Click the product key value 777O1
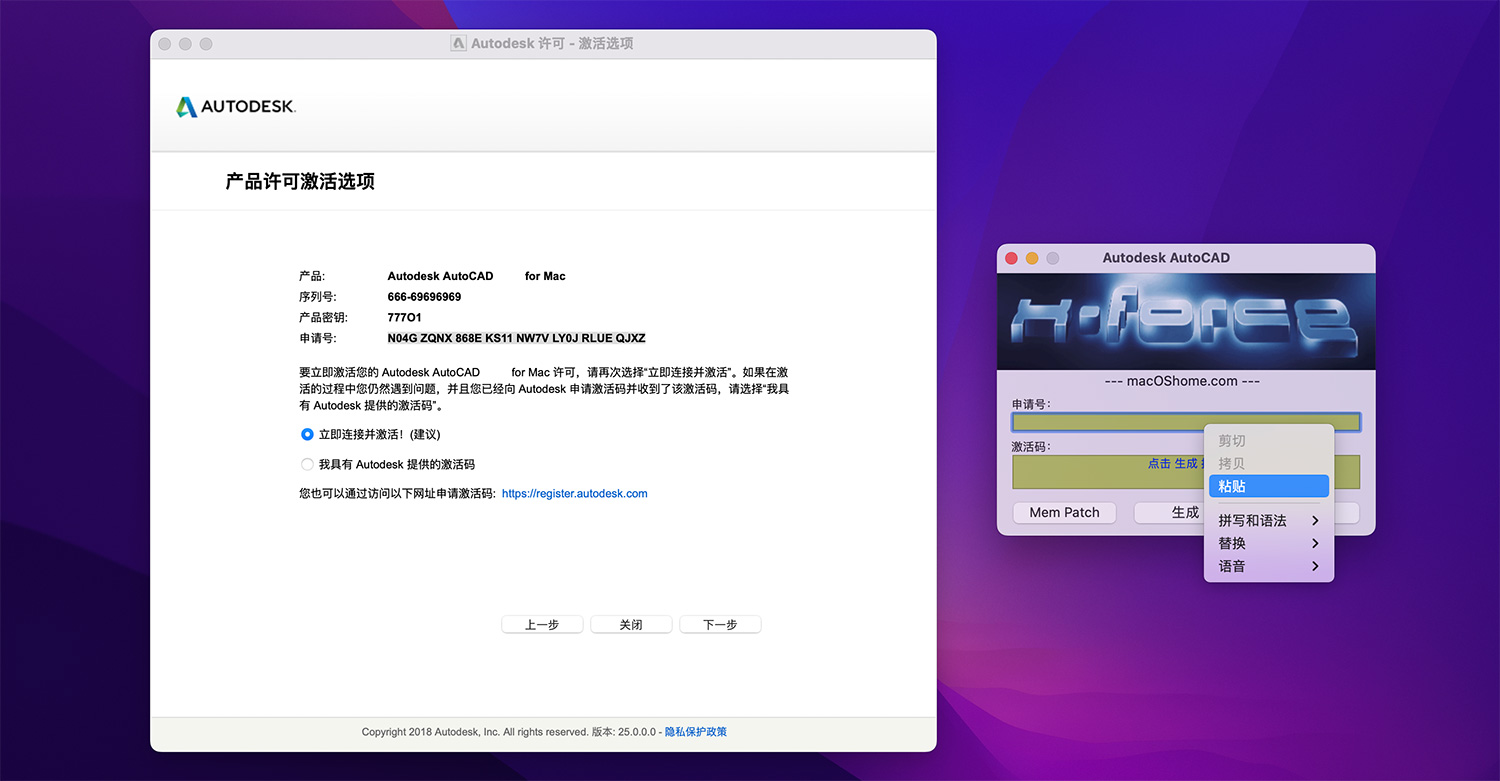Image resolution: width=1500 pixels, height=781 pixels. coord(405,318)
